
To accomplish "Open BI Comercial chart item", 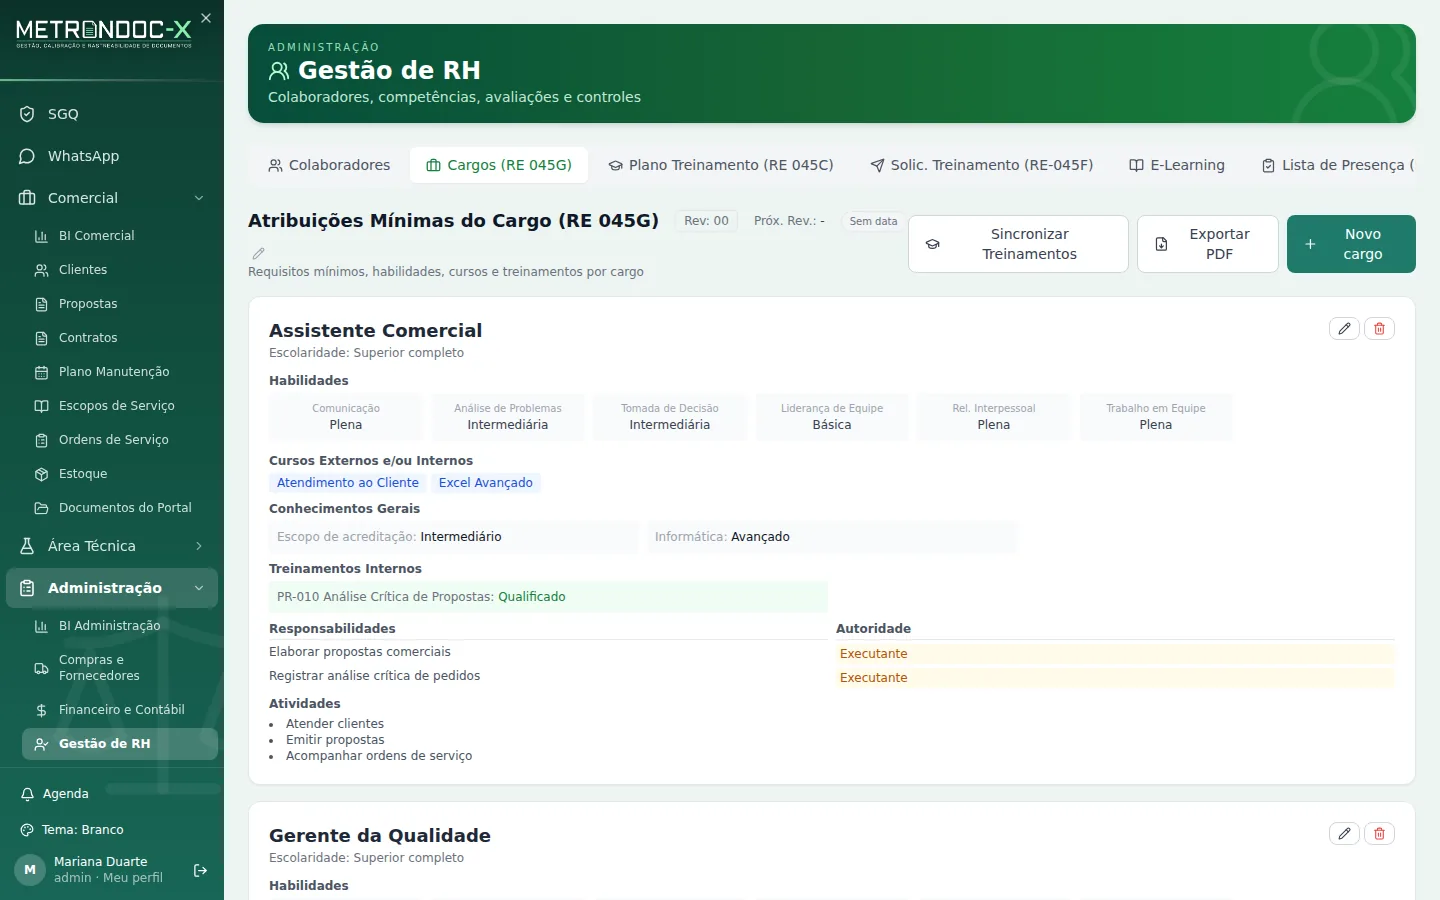I will 120,236.
